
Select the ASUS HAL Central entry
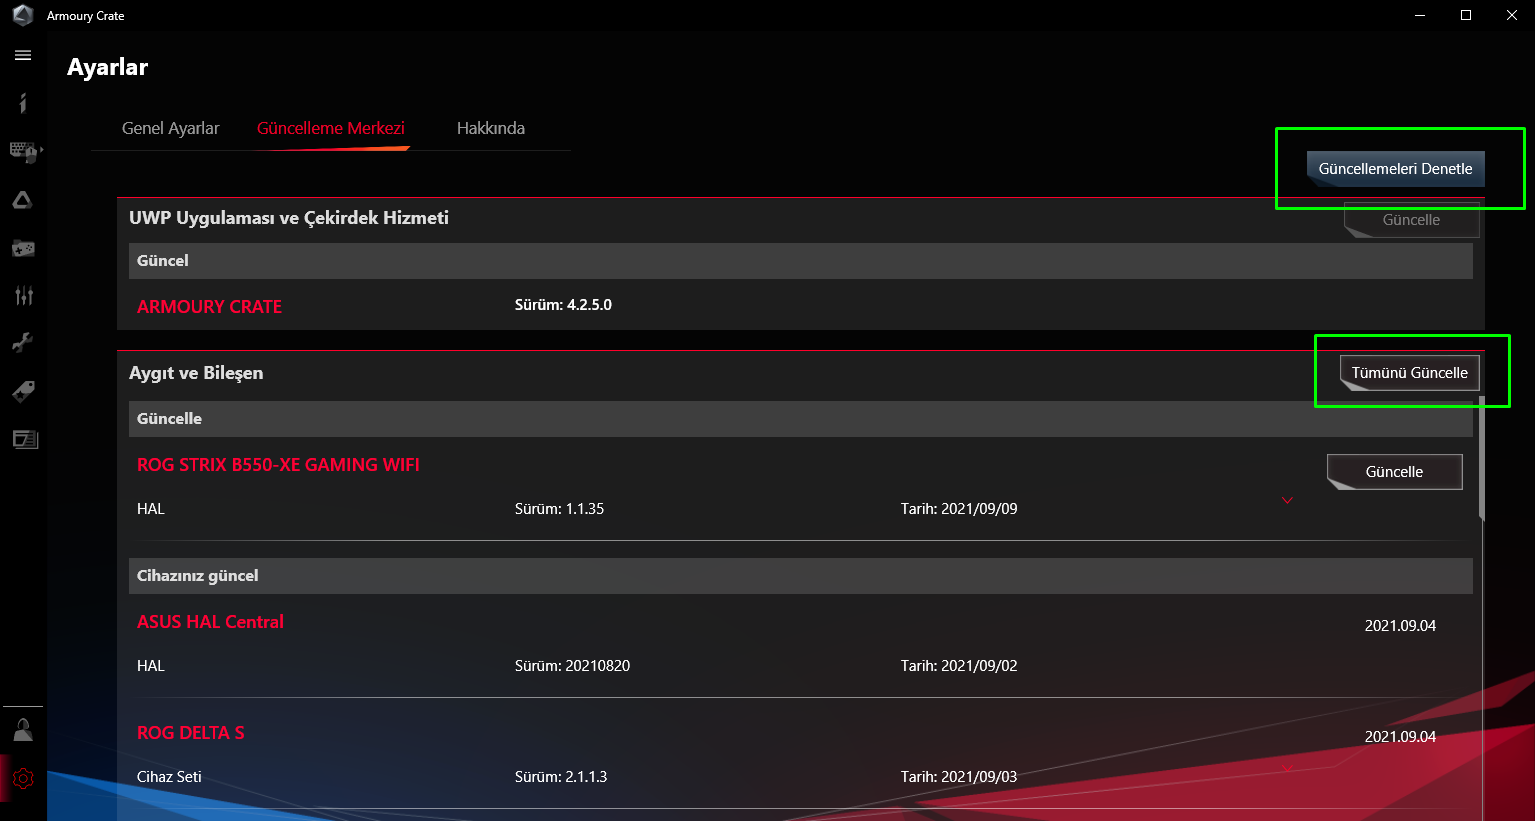pos(210,622)
